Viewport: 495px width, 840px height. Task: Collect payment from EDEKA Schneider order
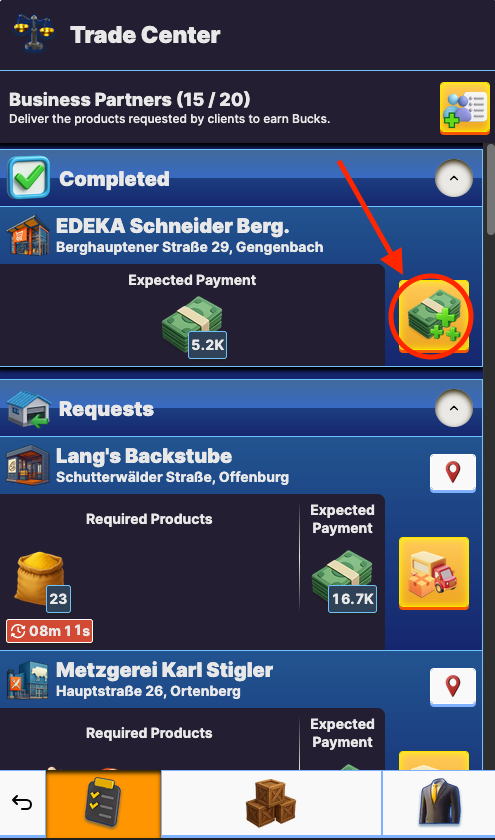pos(433,316)
